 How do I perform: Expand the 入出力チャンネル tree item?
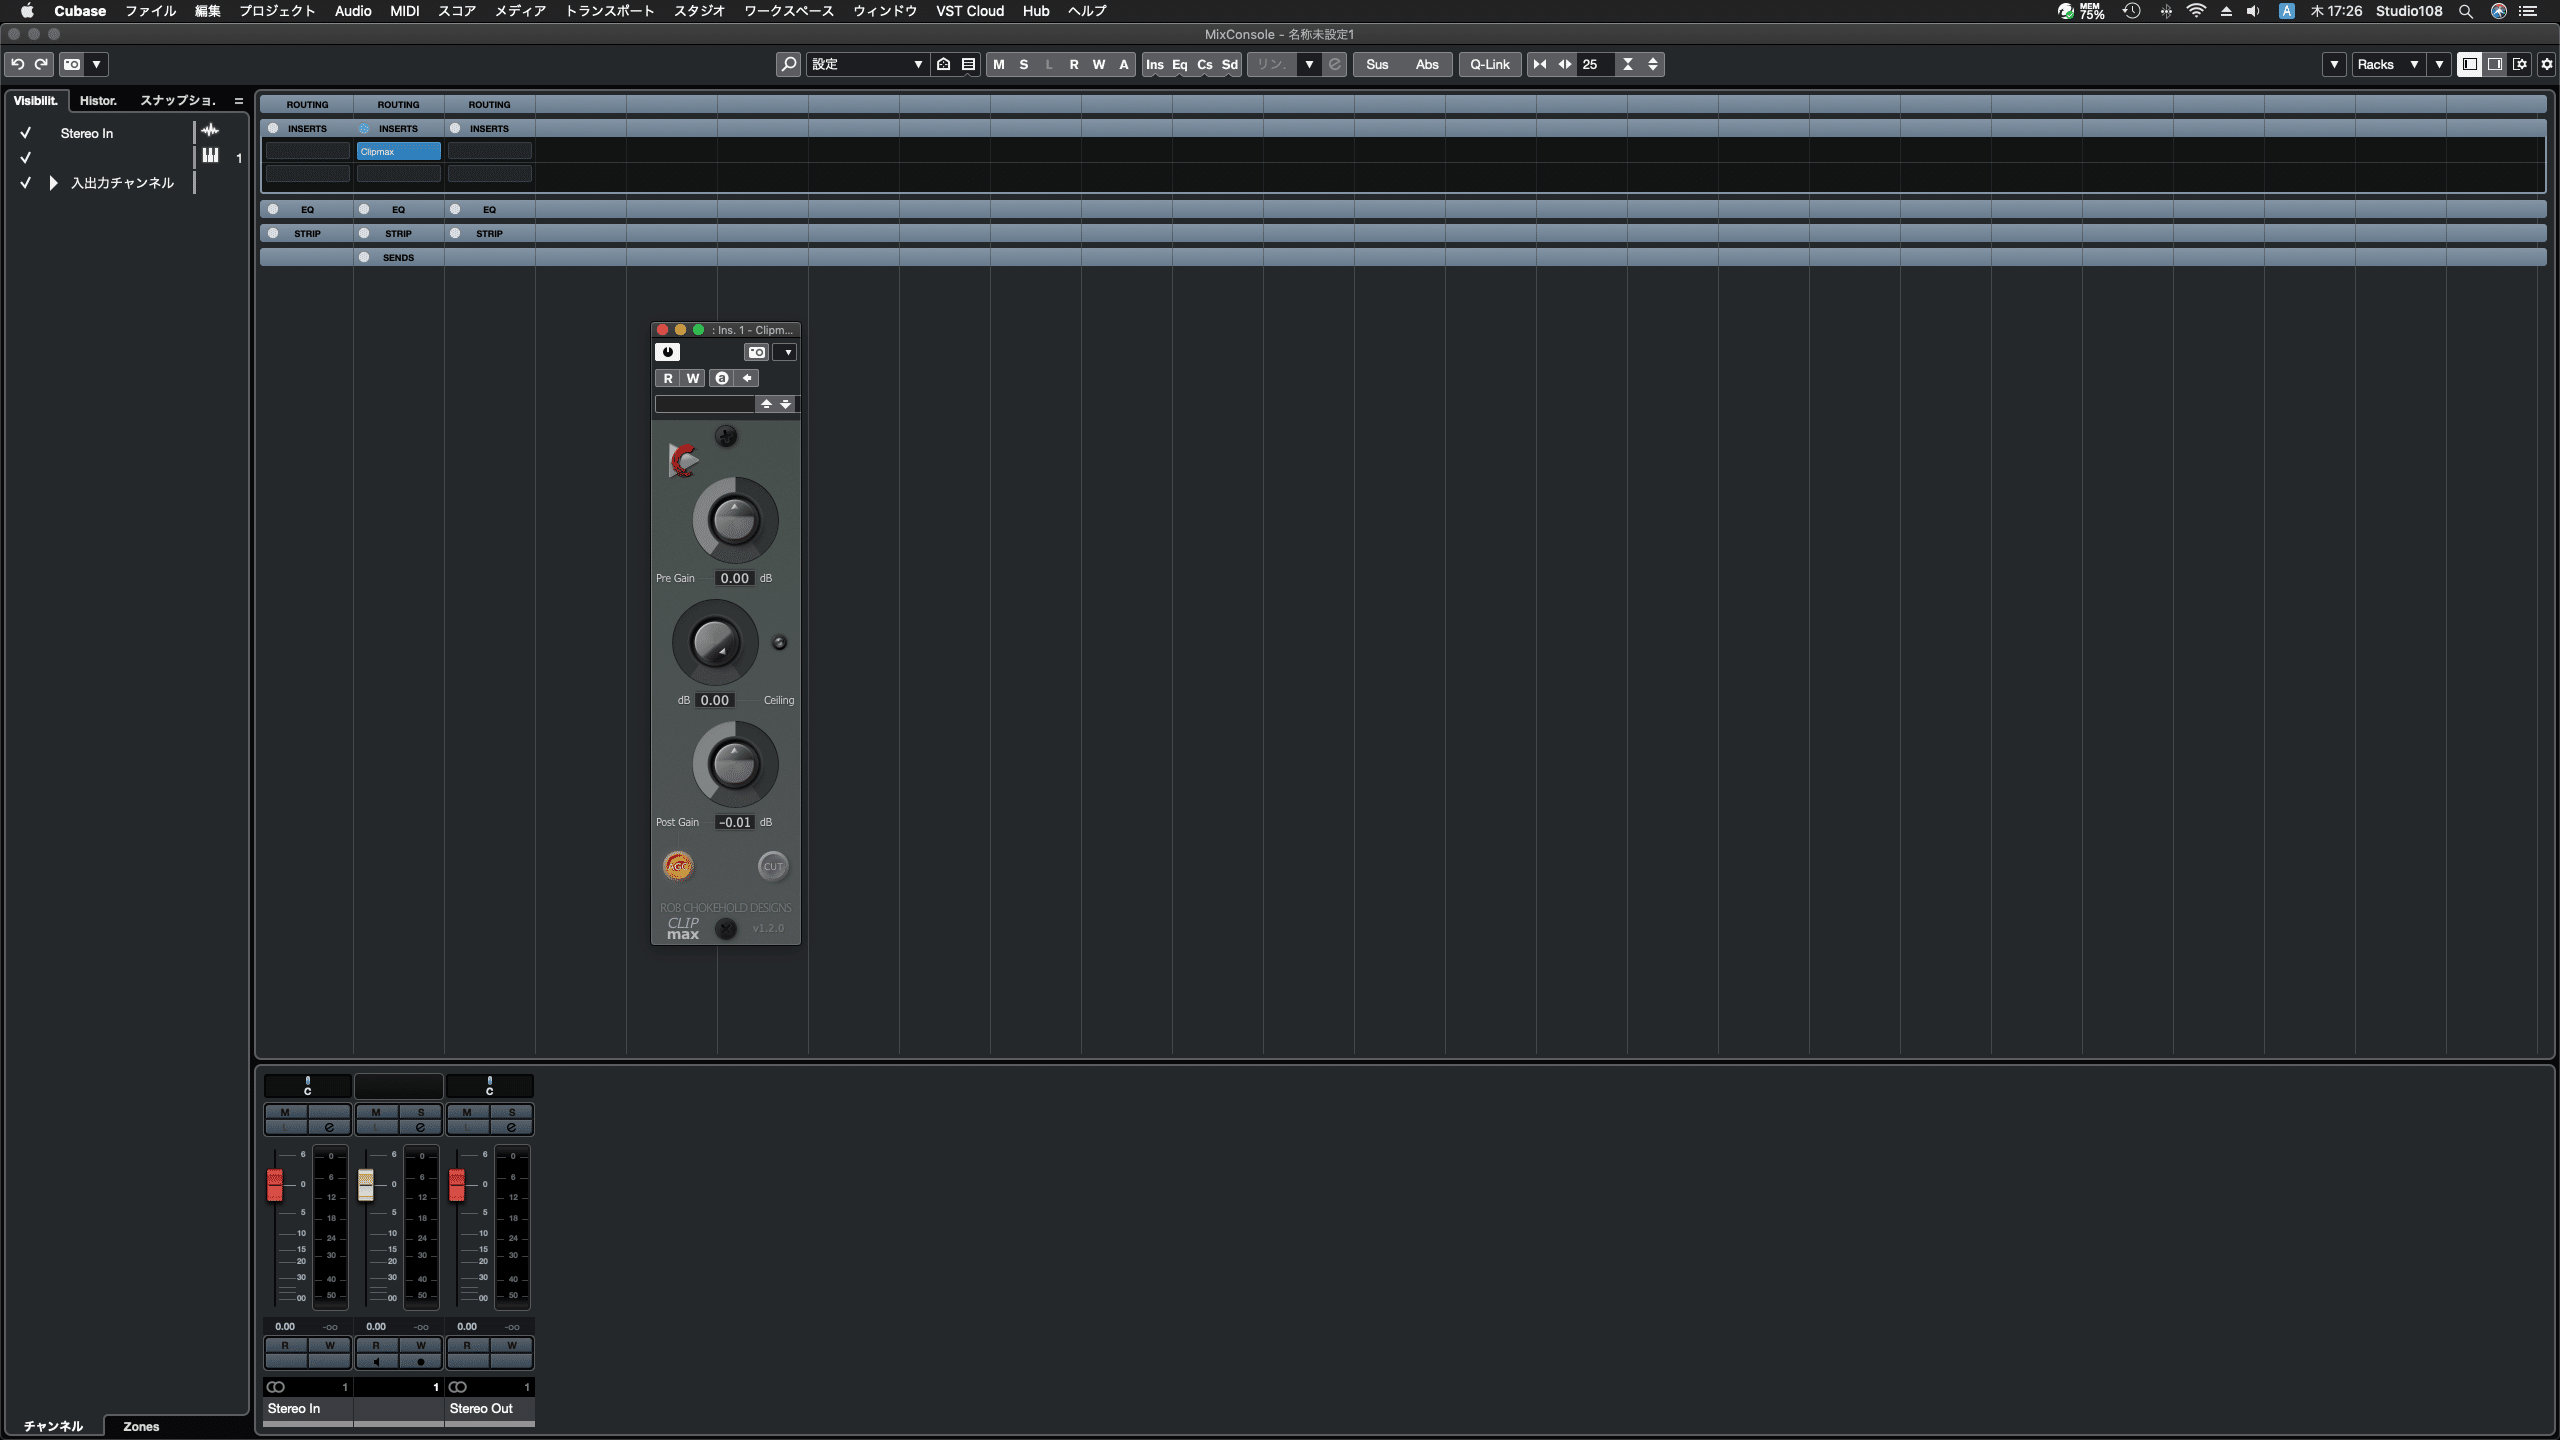[x=54, y=183]
